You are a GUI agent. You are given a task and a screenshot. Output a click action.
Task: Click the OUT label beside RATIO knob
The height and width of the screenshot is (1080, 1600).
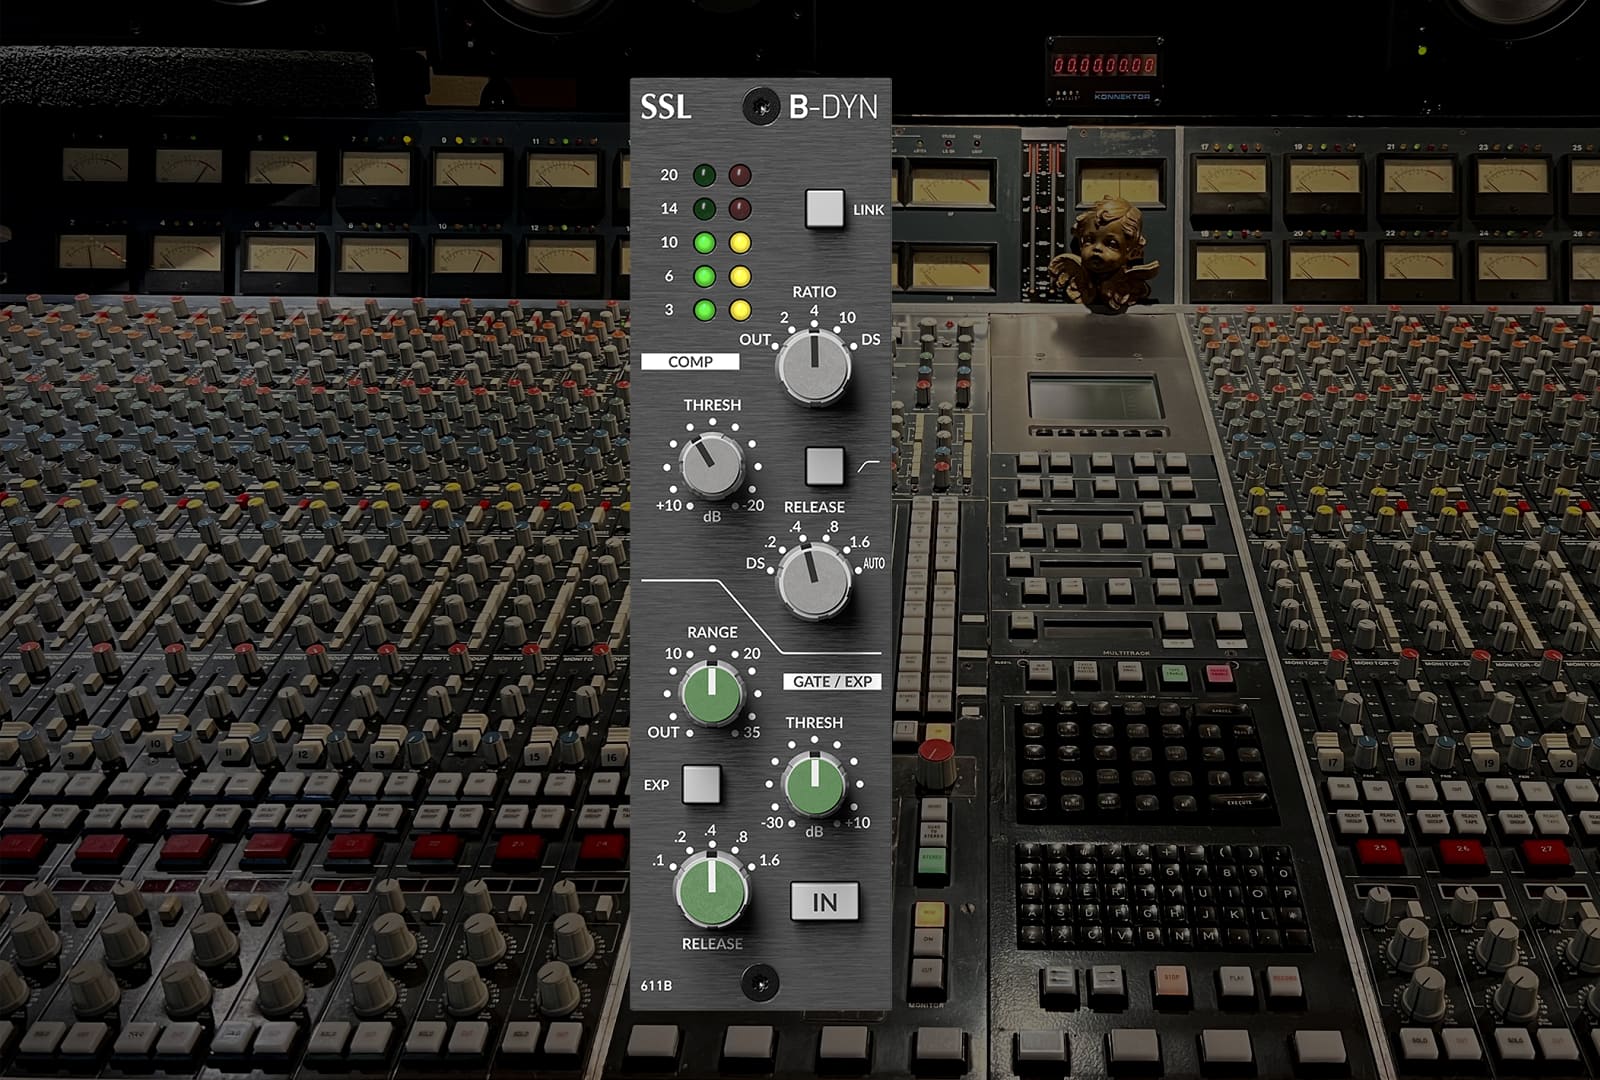[x=755, y=340]
